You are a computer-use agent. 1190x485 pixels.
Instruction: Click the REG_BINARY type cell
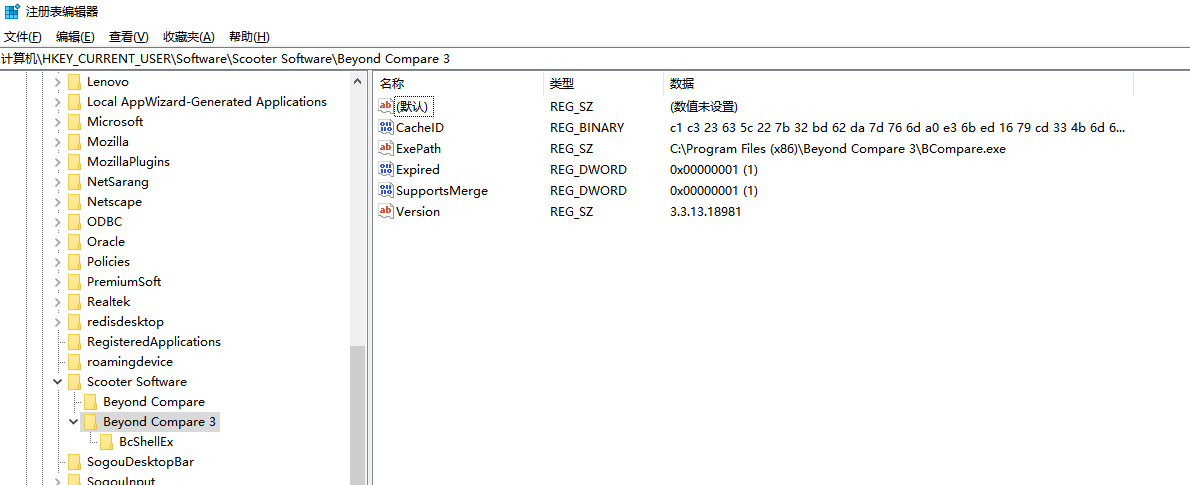click(x=587, y=128)
